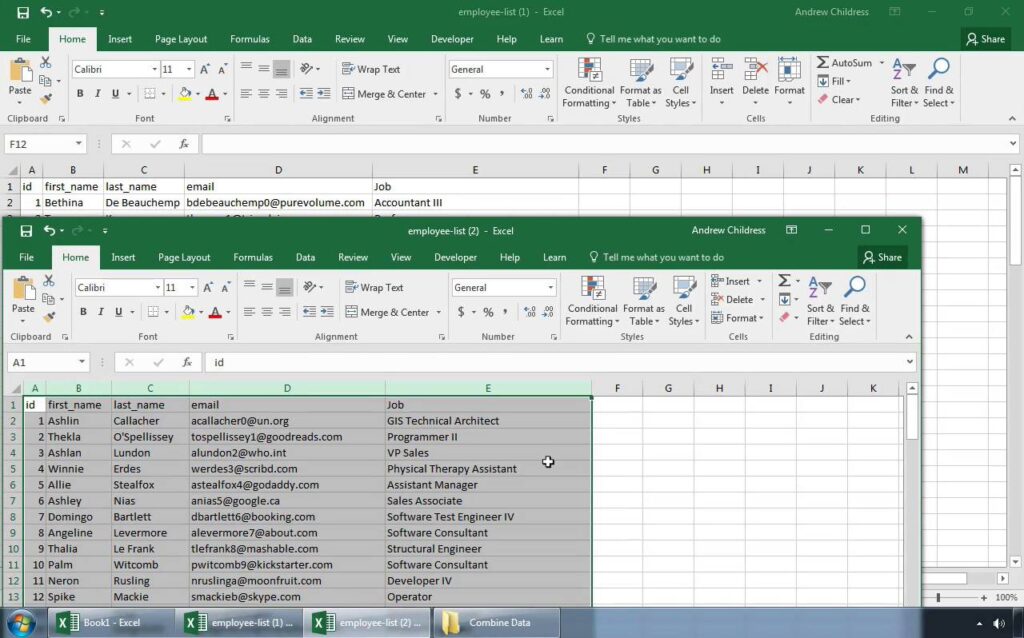Switch to the Formulas ribbon tab
The width and height of the screenshot is (1024, 638).
tap(253, 256)
